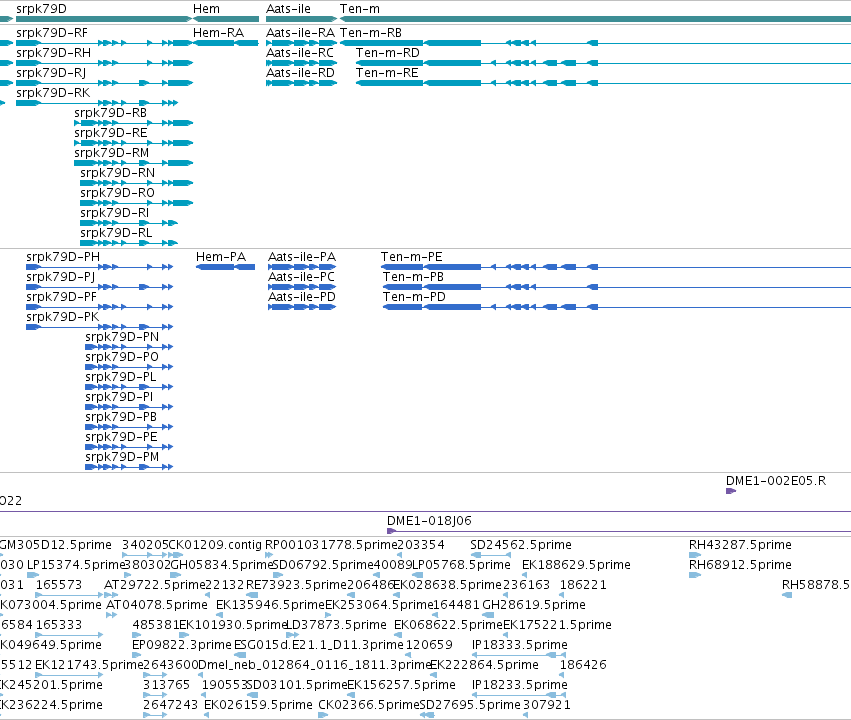Select the Aats-ile gene label
The height and width of the screenshot is (720, 851).
pyautogui.click(x=288, y=9)
